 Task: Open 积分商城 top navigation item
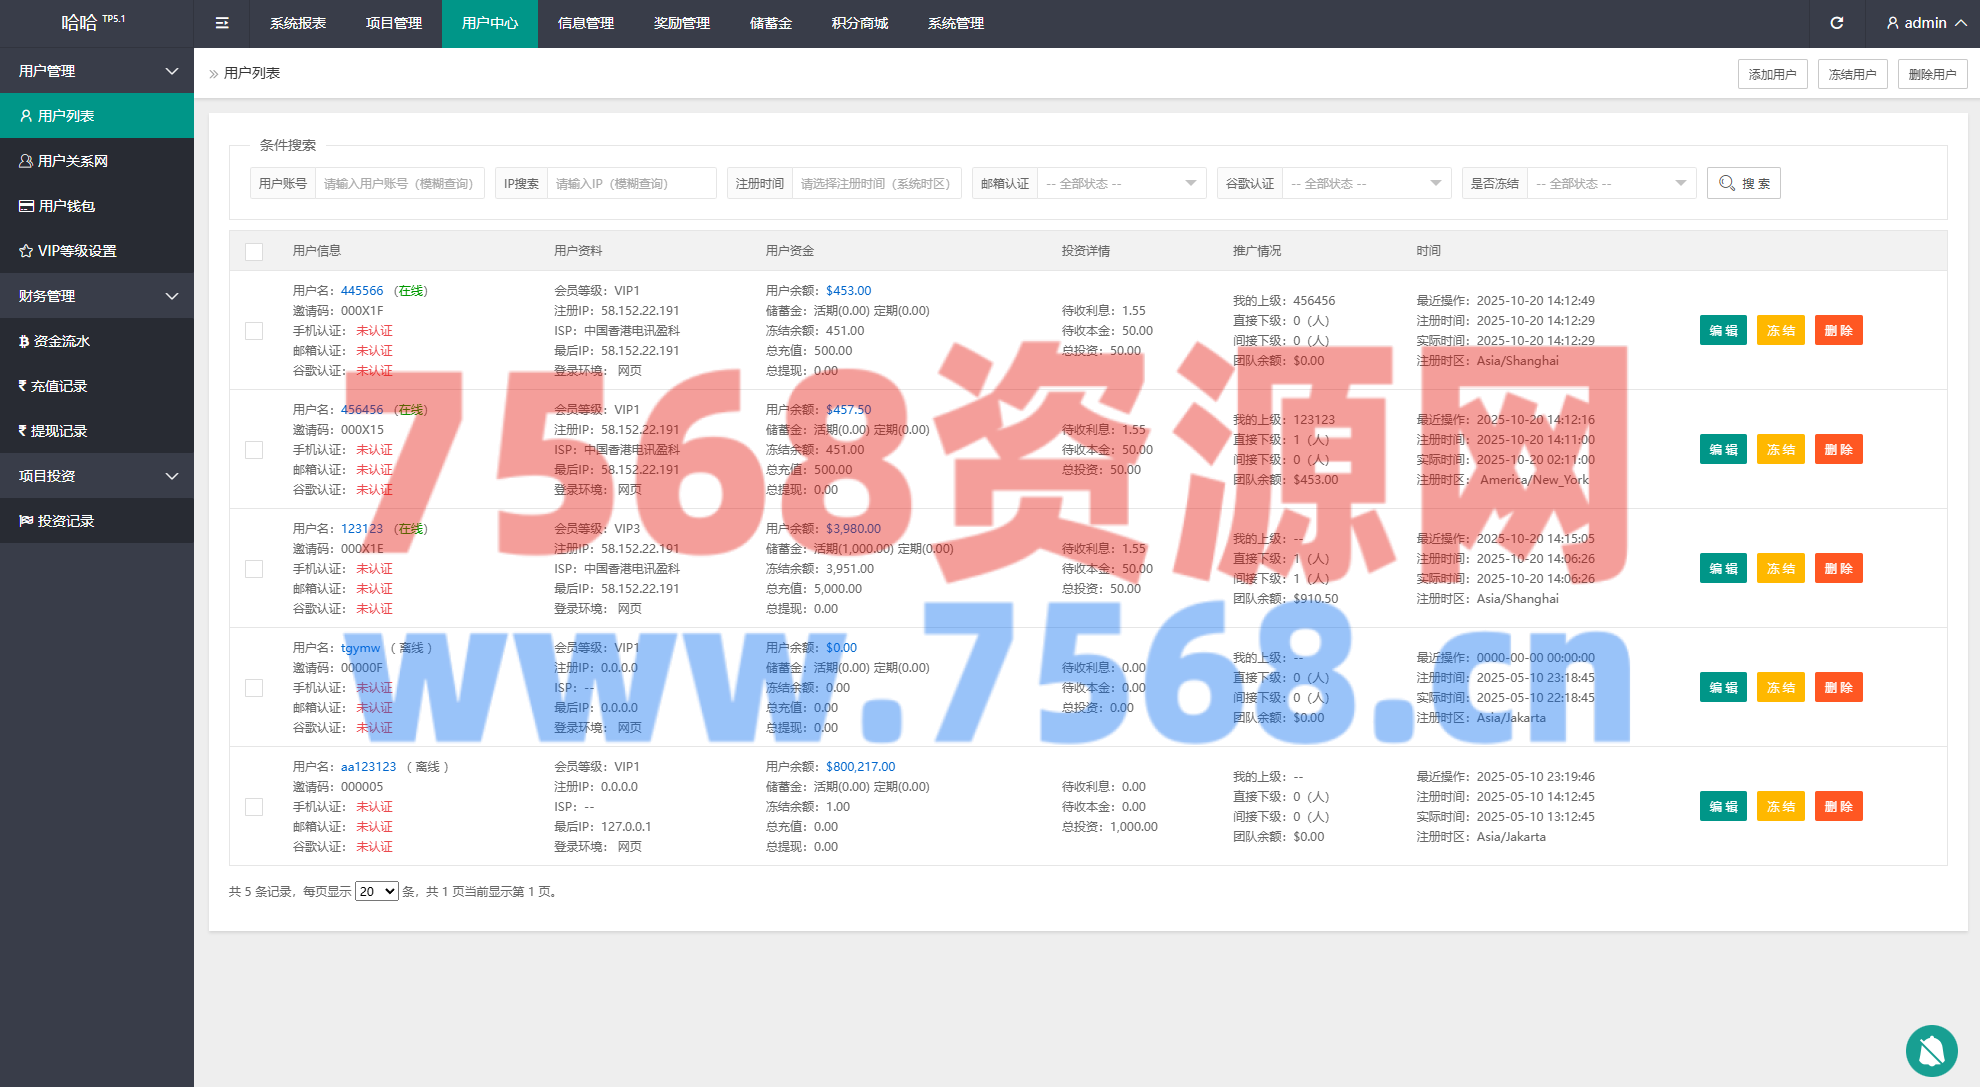click(x=859, y=23)
